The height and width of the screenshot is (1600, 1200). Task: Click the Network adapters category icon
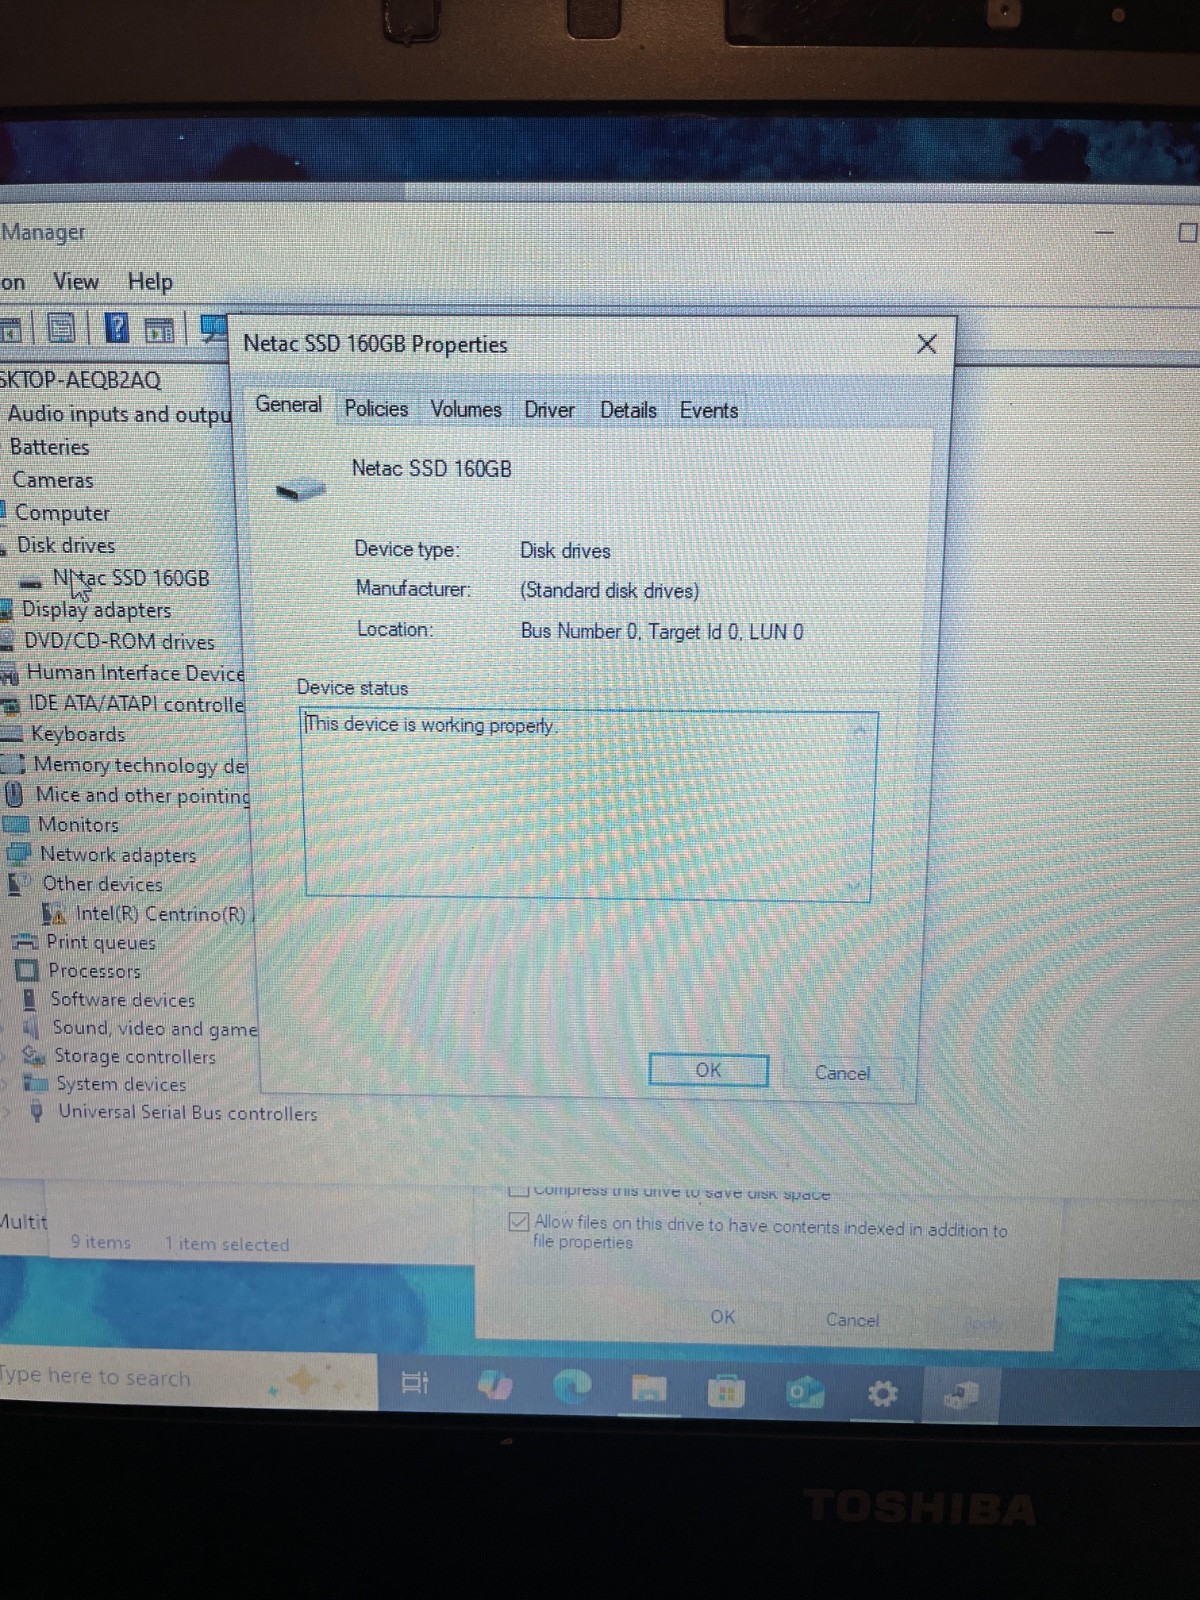pos(19,854)
